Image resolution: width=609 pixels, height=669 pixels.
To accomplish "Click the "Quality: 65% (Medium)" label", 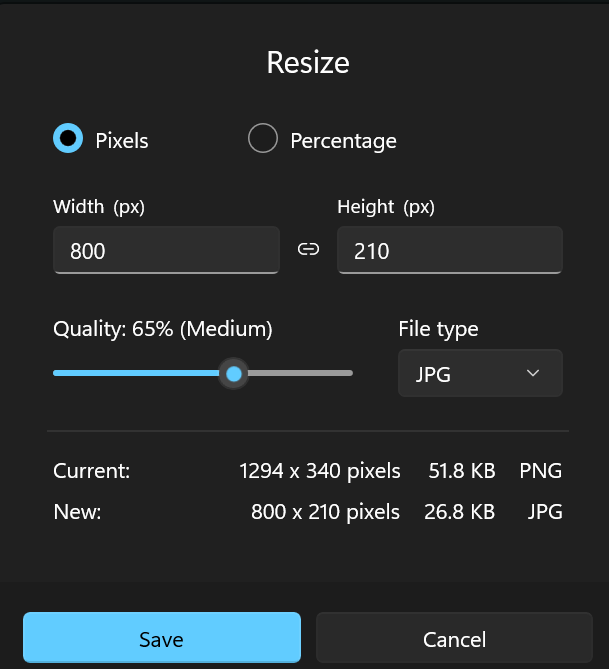I will [x=163, y=329].
